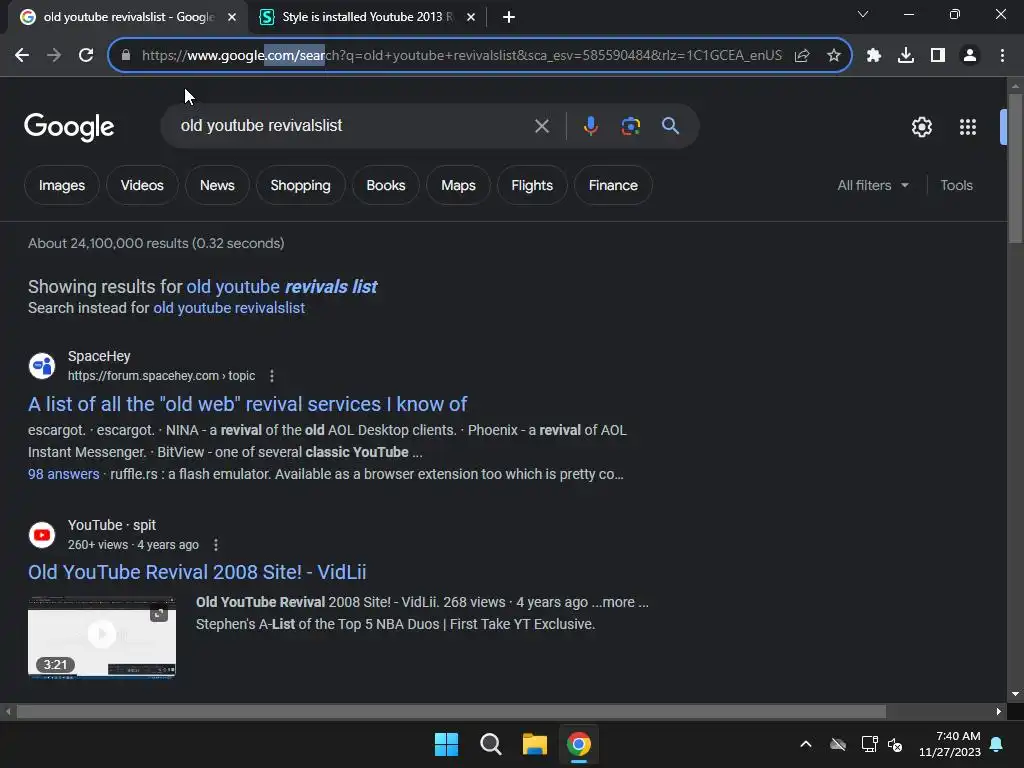Click inside the Google search field
Image resolution: width=1024 pixels, height=768 pixels.
353,126
